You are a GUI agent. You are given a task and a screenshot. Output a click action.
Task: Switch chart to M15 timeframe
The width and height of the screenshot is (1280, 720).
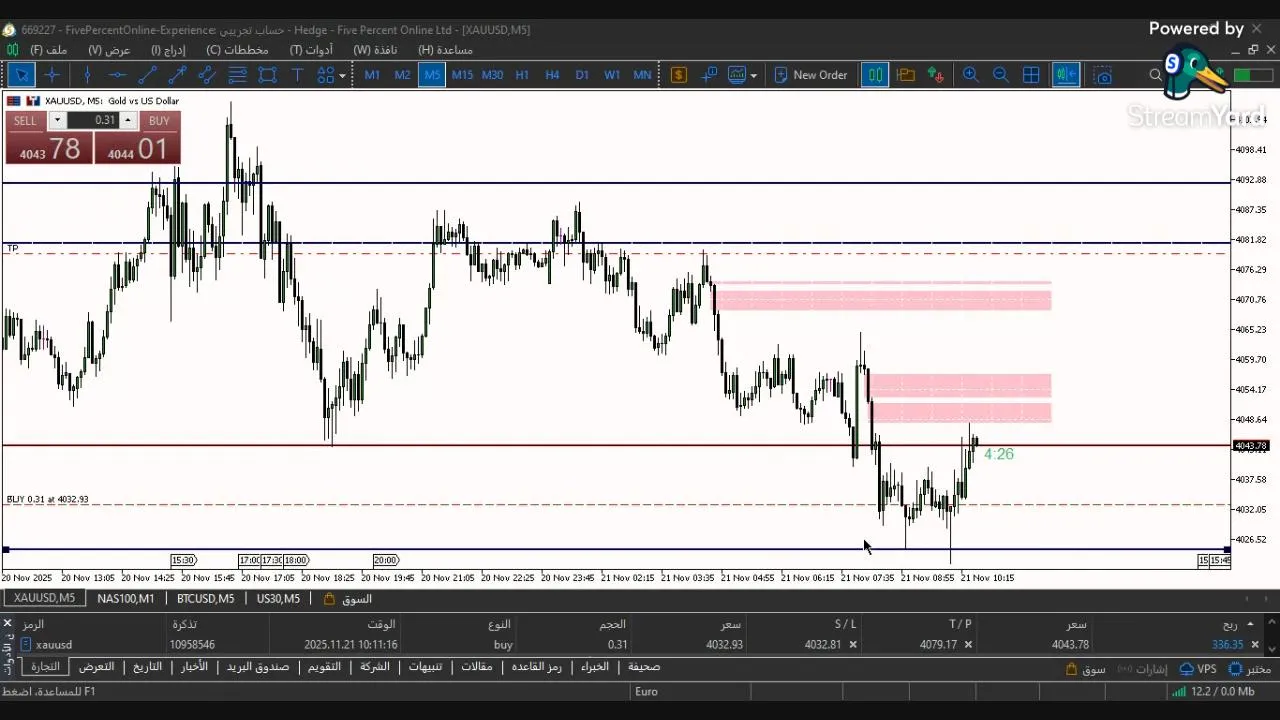click(x=462, y=75)
